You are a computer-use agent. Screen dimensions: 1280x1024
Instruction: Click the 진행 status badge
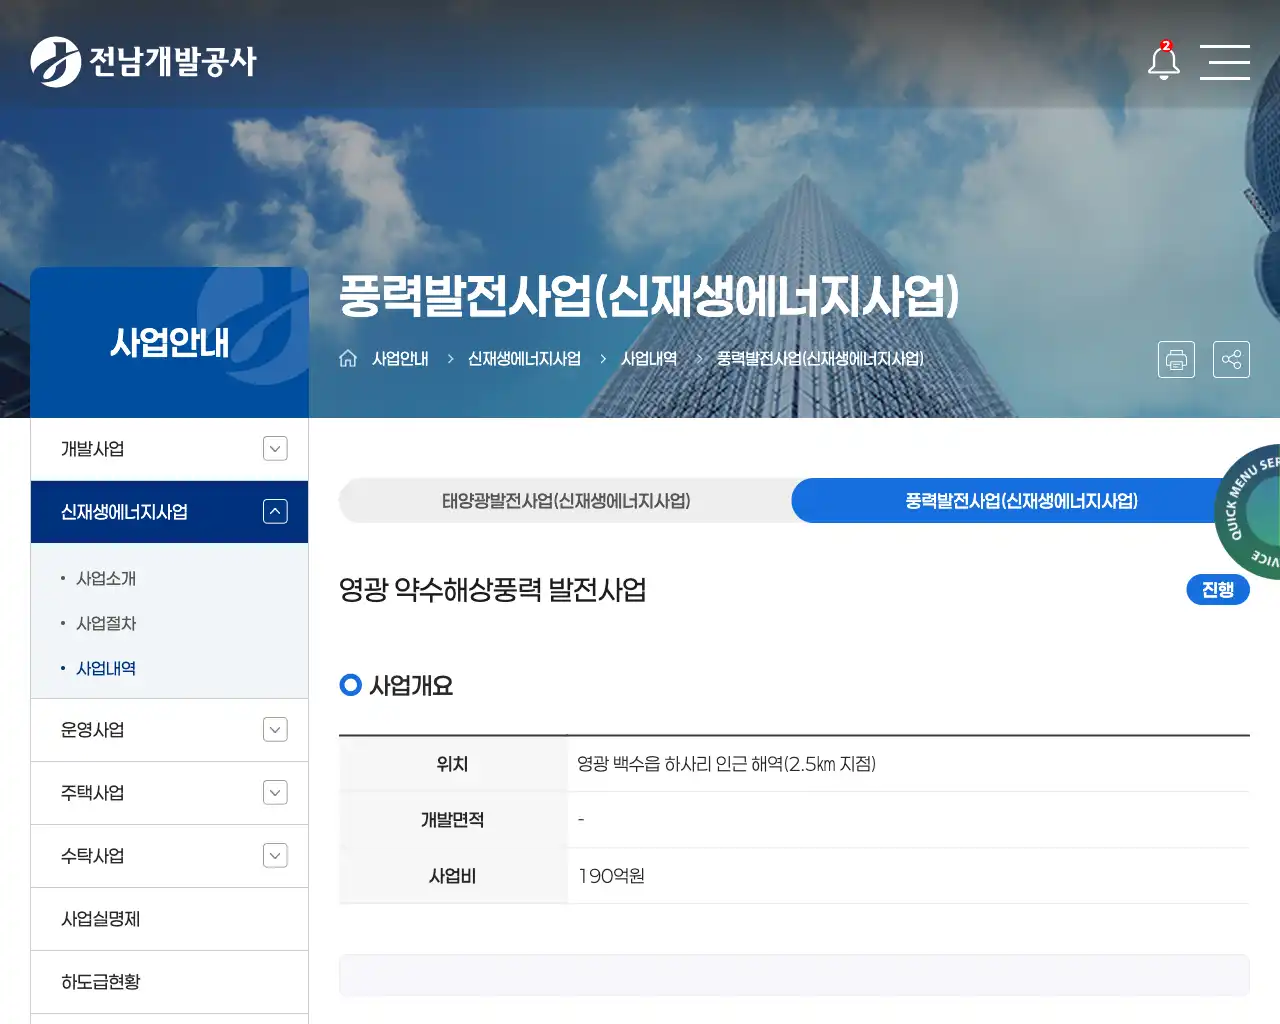tap(1218, 590)
